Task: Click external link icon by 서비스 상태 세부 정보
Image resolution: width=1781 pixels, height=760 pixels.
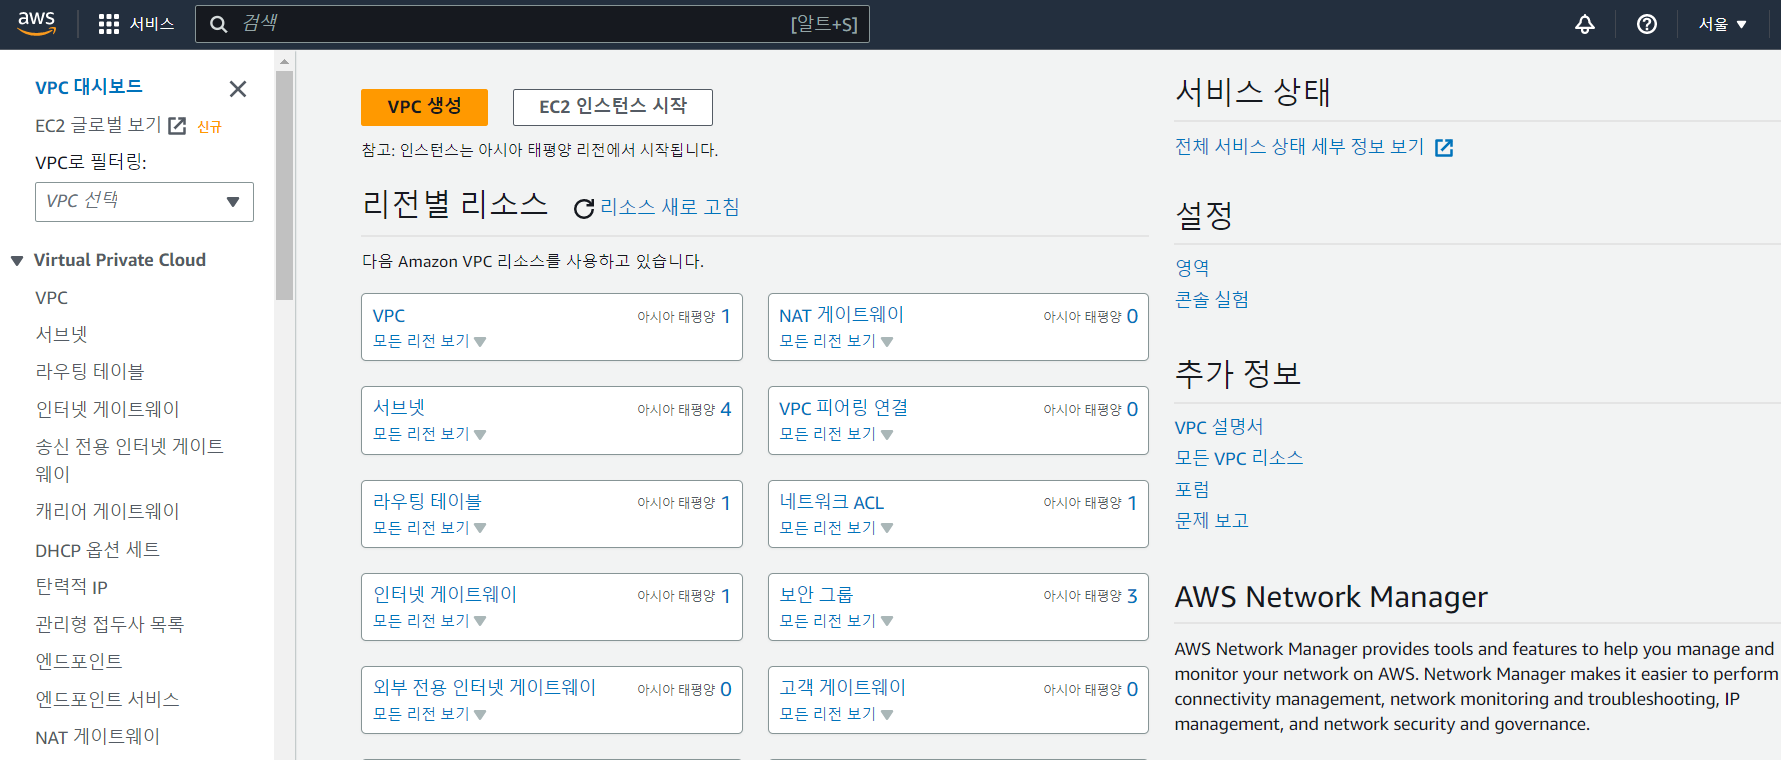Action: (1444, 148)
